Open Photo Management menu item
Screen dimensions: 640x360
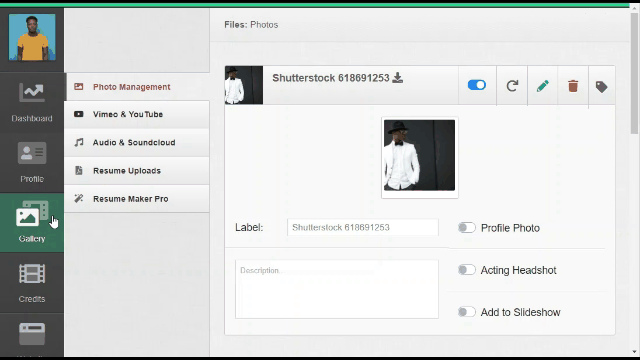pyautogui.click(x=137, y=87)
